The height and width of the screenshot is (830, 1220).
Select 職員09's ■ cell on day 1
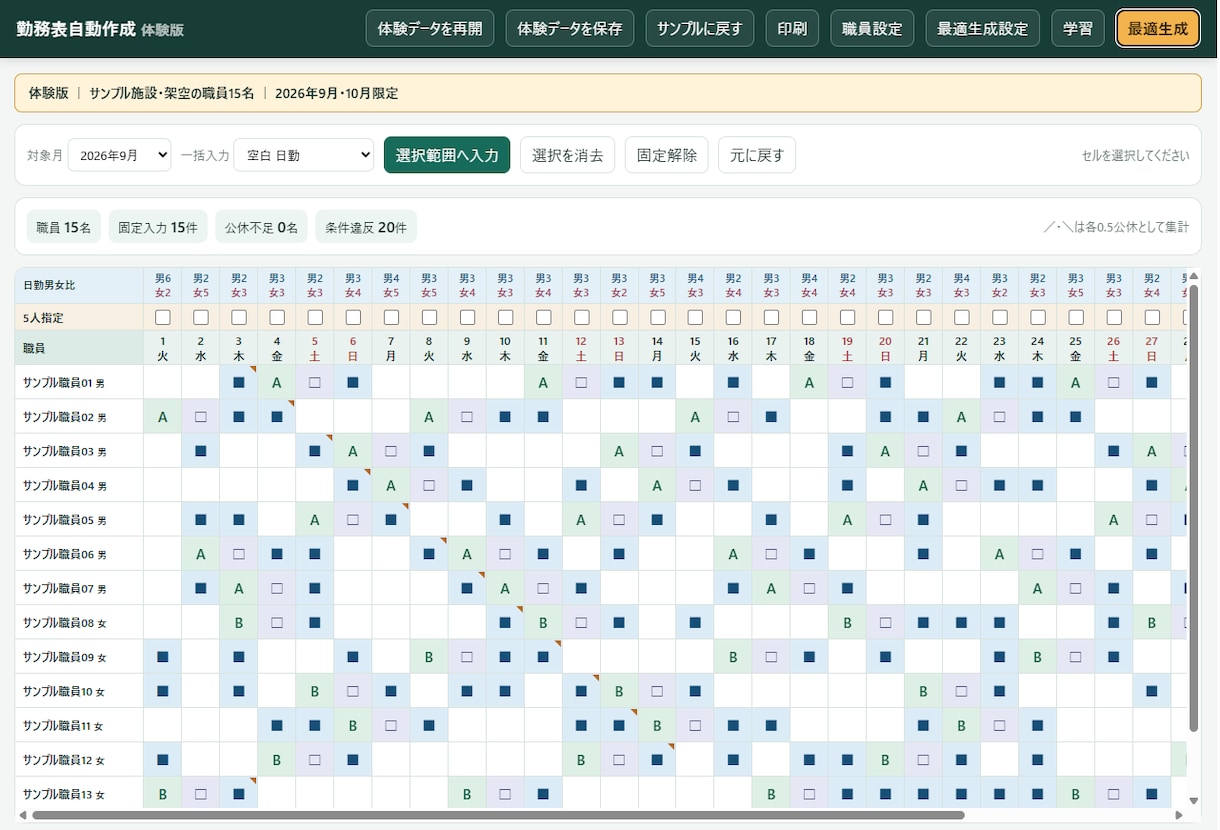[x=163, y=657]
